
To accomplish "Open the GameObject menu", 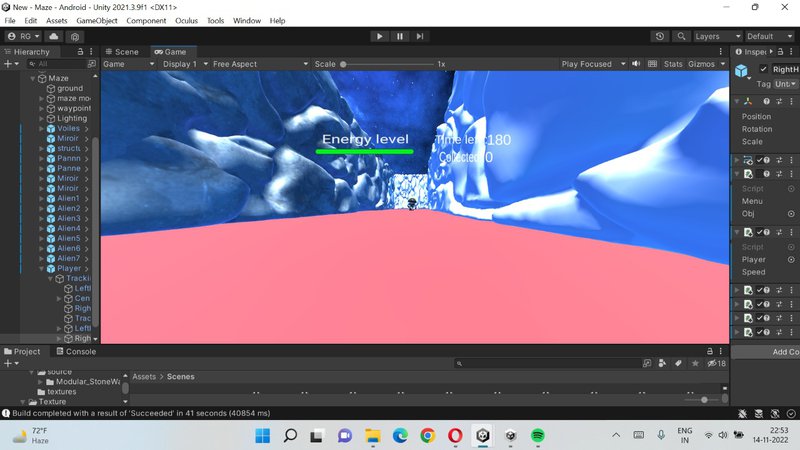I will click(96, 20).
